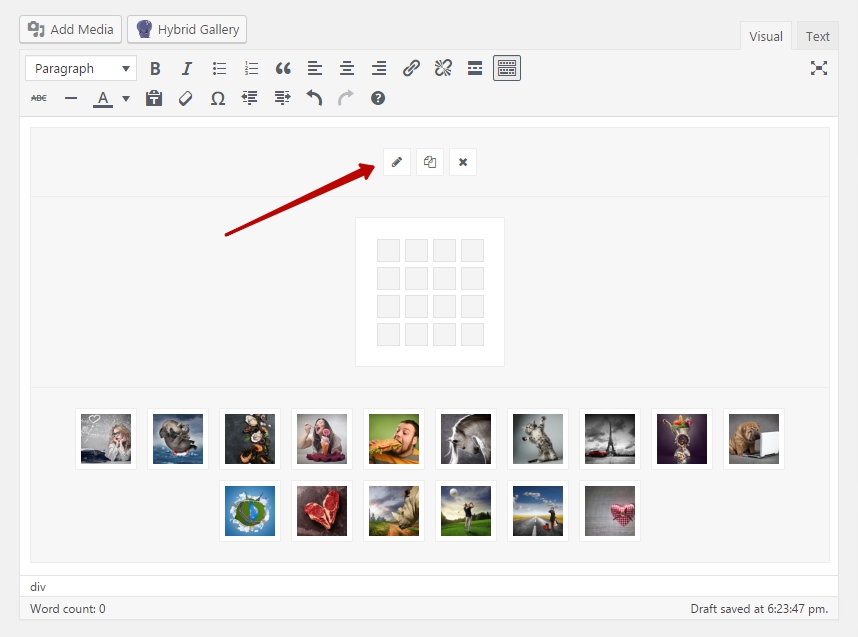858x637 pixels.
Task: Open text color picker arrow
Action: [x=126, y=99]
